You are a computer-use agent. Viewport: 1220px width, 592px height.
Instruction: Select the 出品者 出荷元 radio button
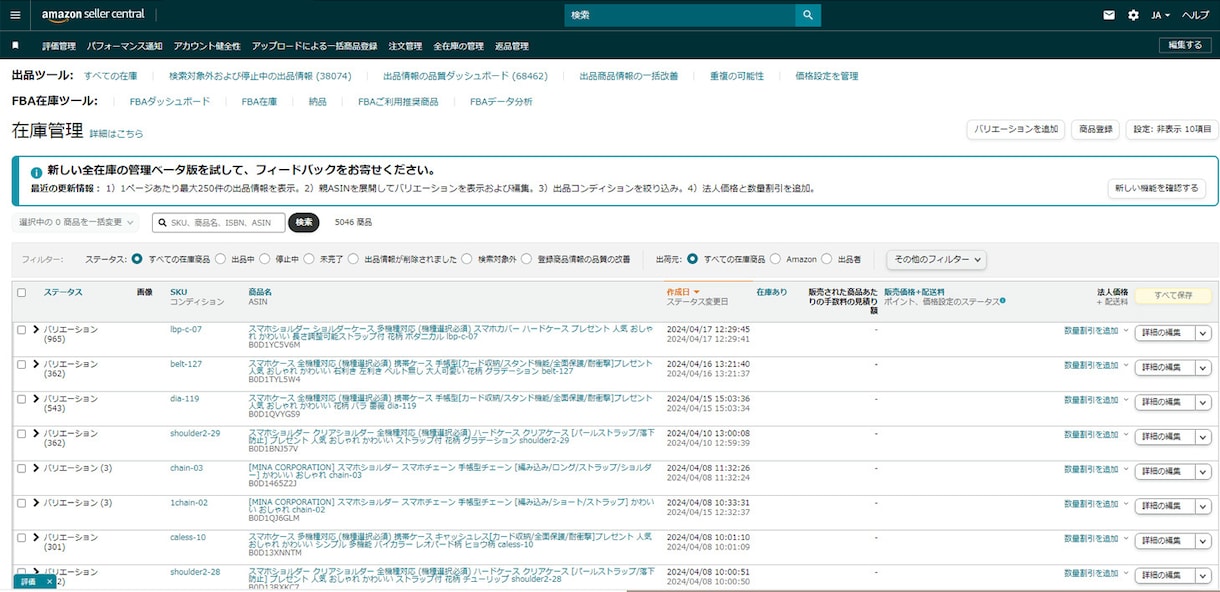(x=826, y=259)
